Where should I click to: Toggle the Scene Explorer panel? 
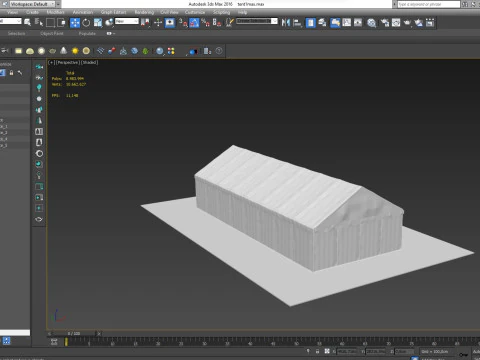(310, 22)
